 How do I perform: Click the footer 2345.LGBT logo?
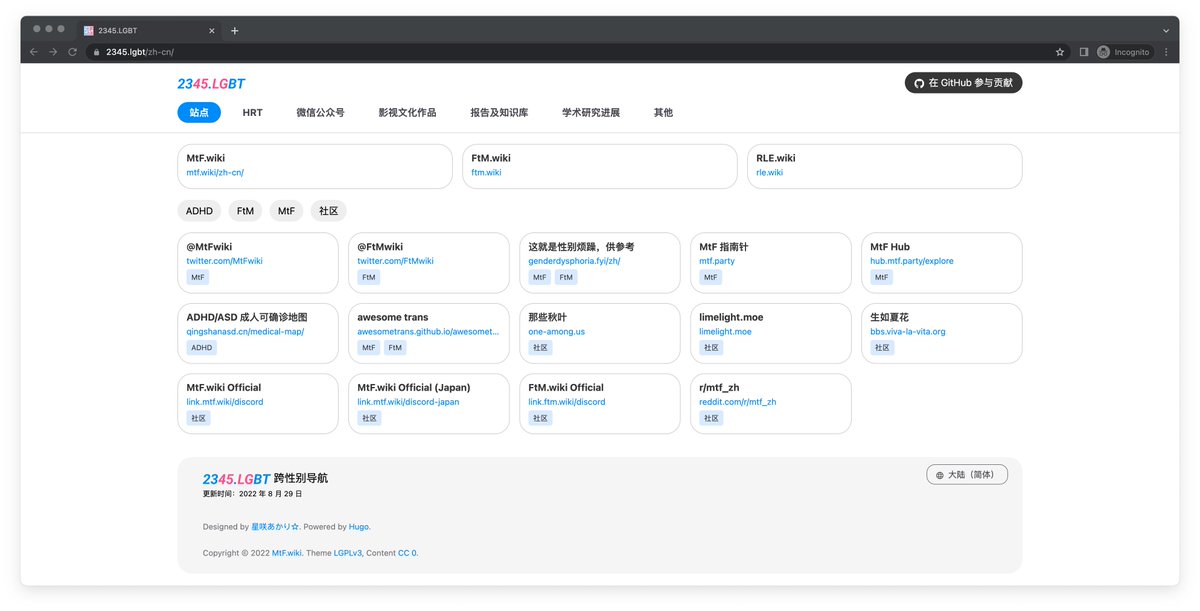[236, 479]
